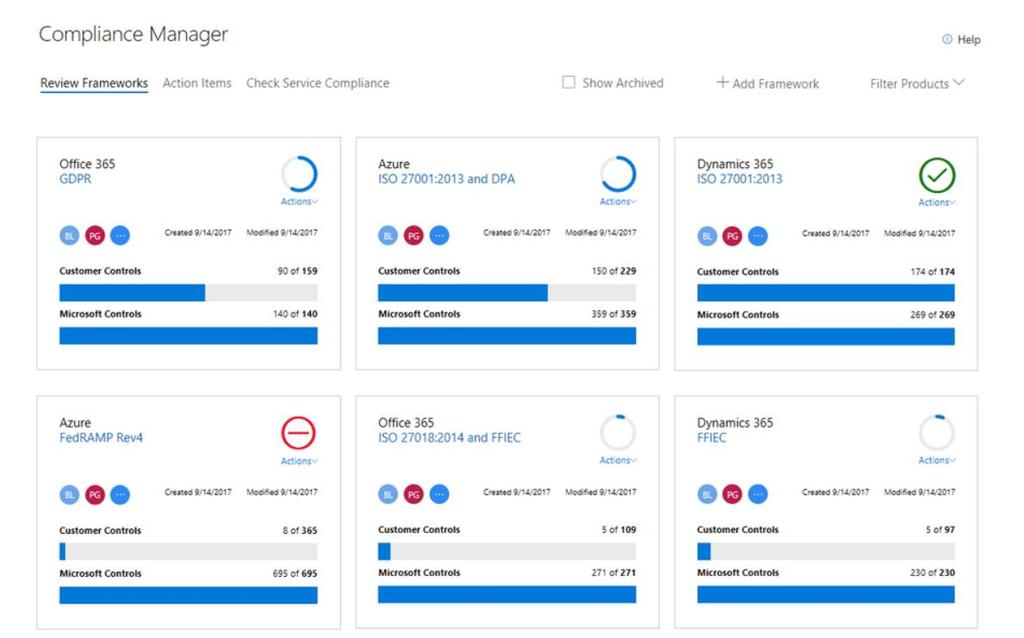1024x638 pixels.
Task: Click Microsoft Controls bar on Office 365 ISO 27018:2014
Action: (507, 594)
